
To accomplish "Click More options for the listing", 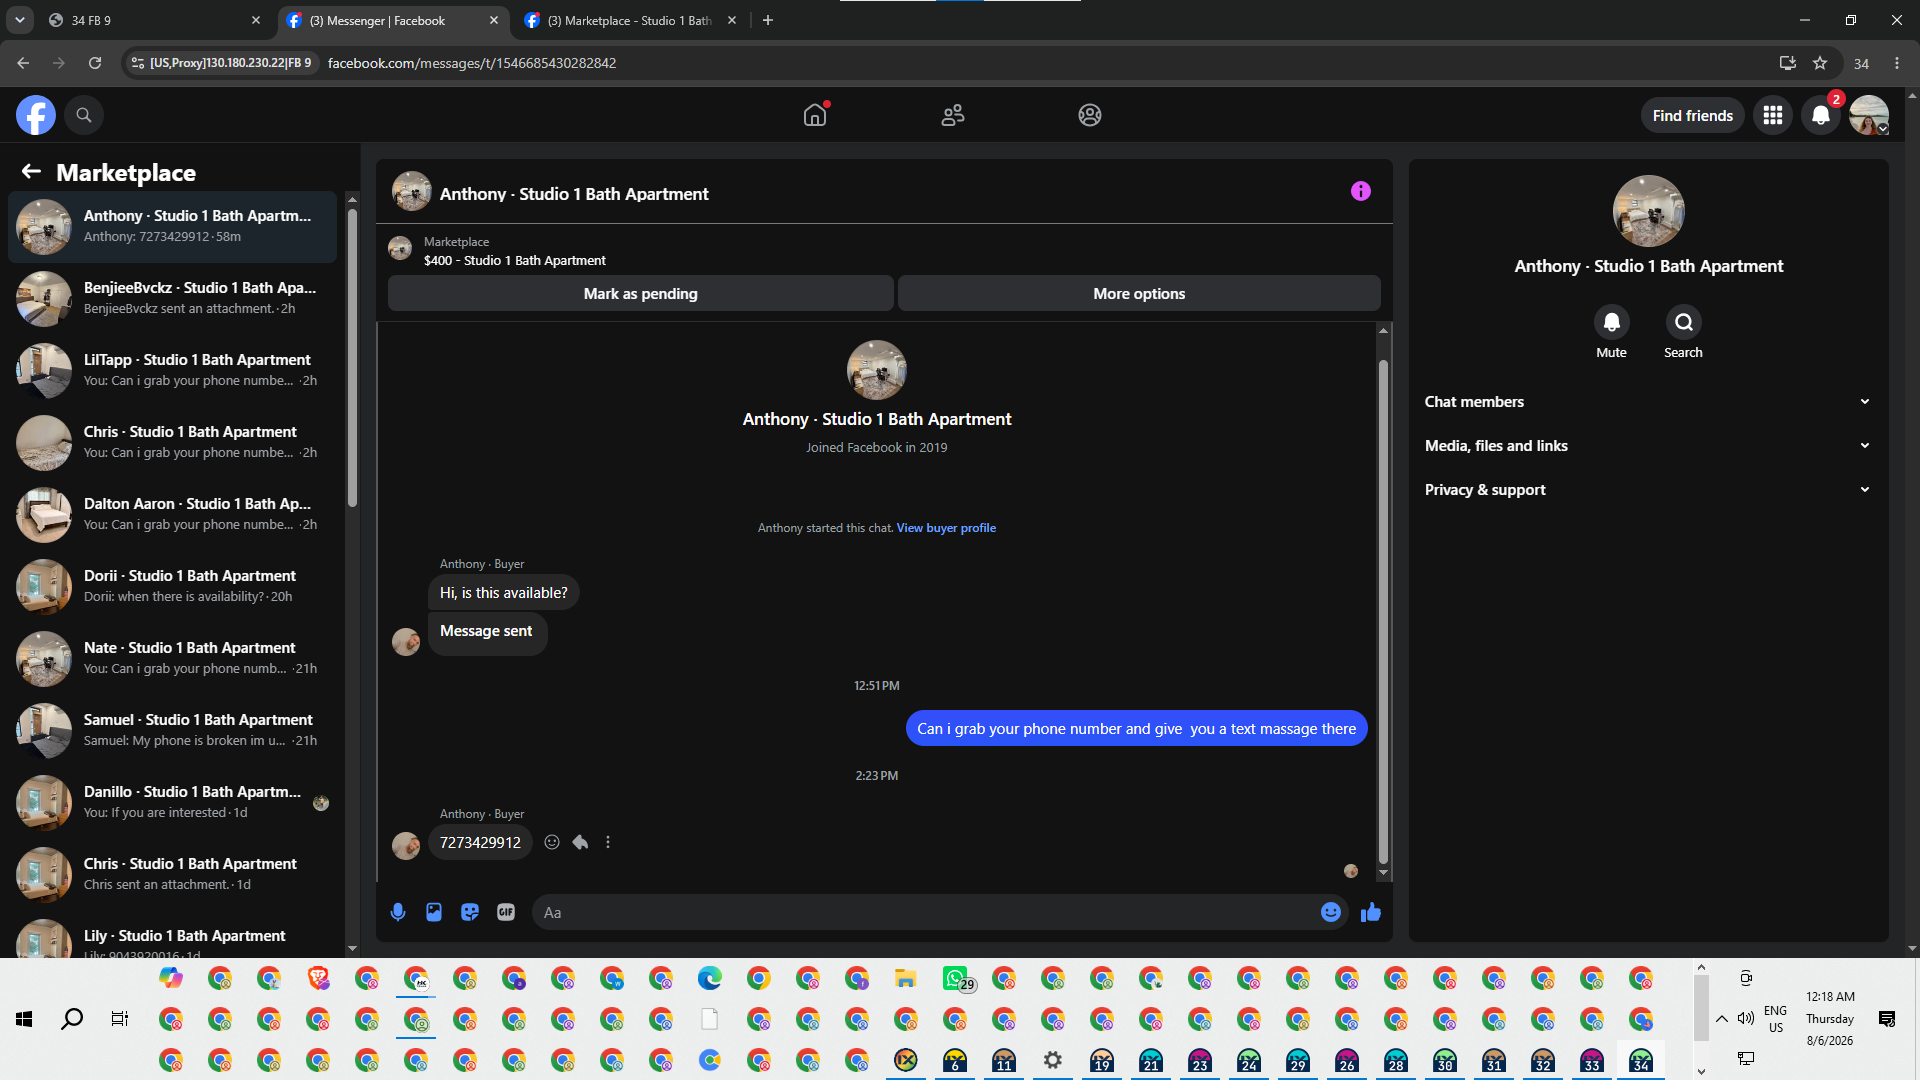I will pyautogui.click(x=1139, y=293).
